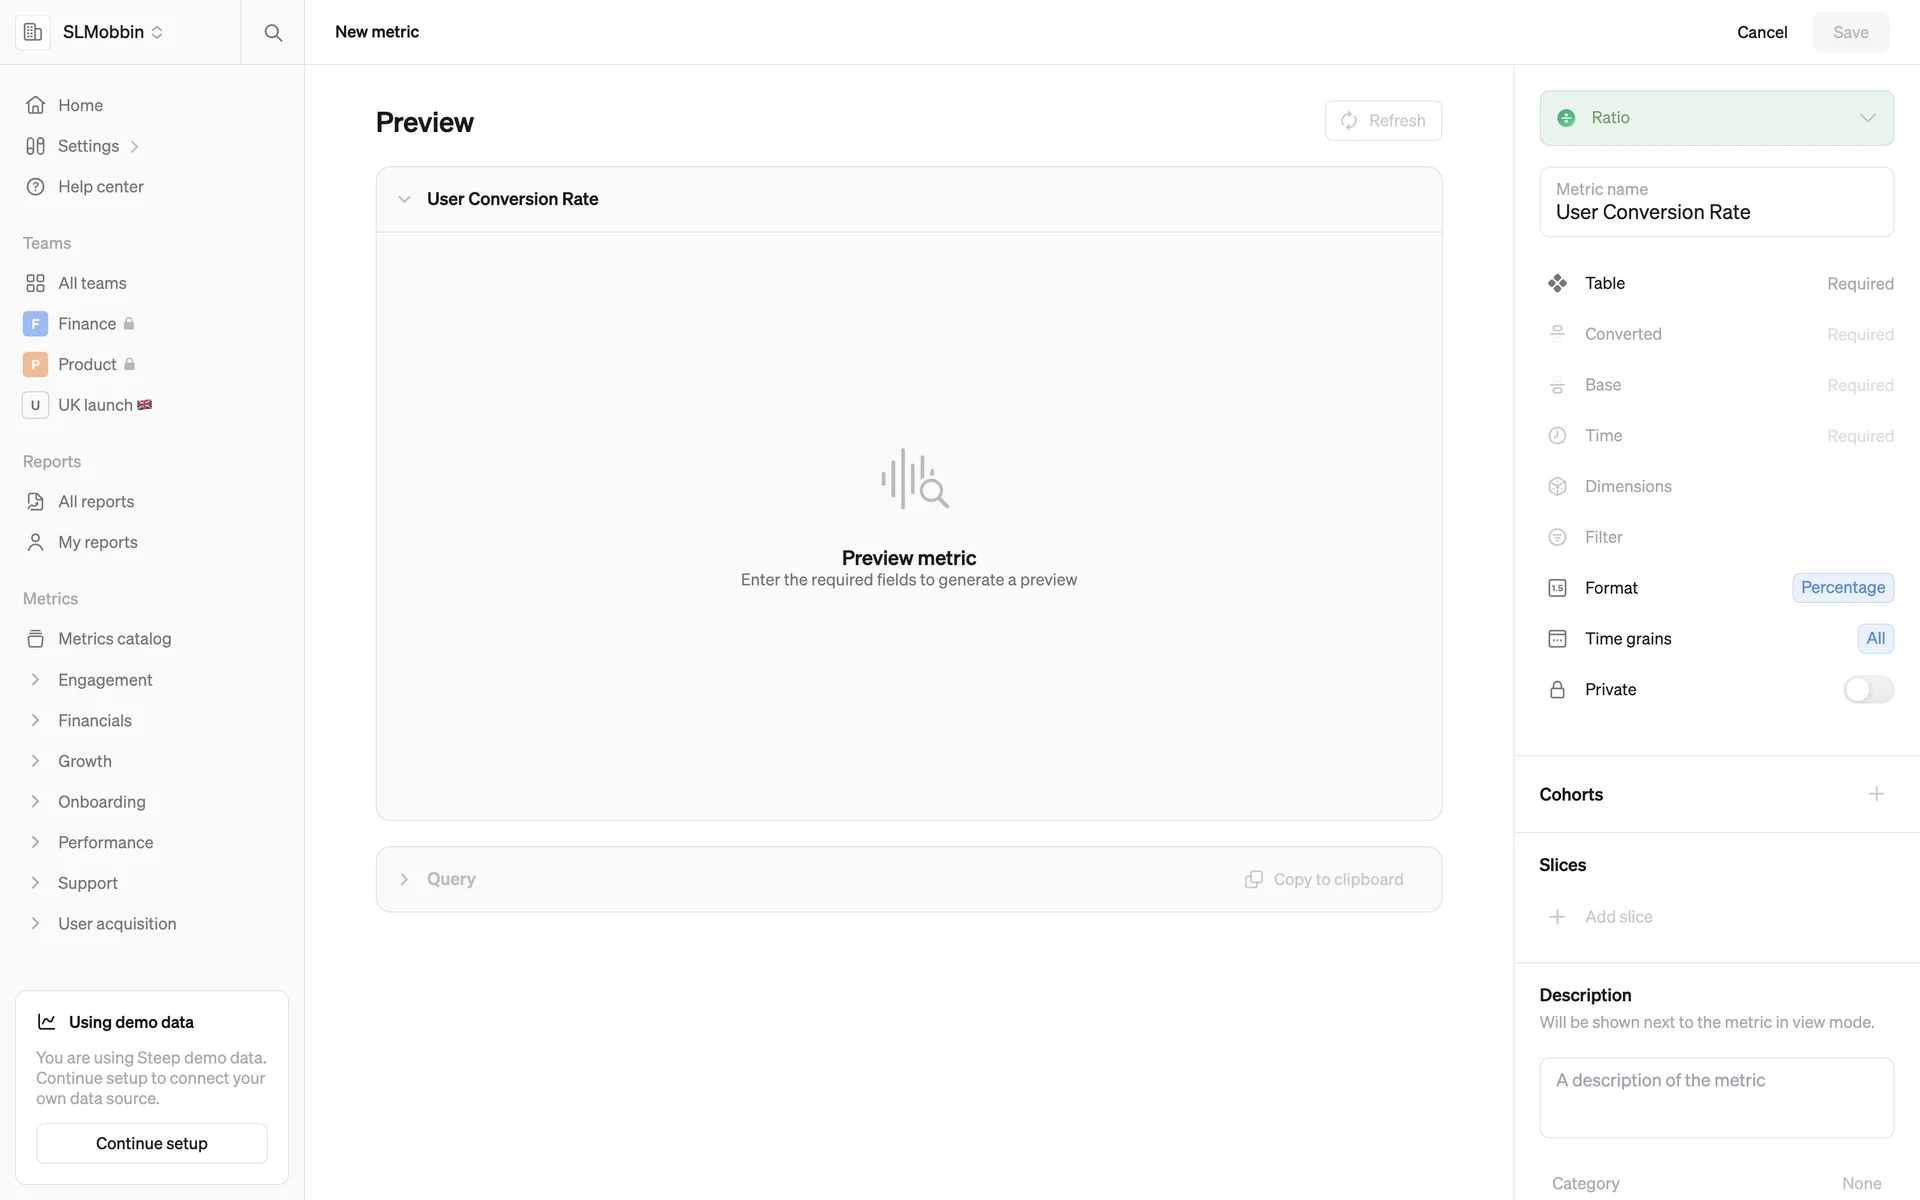Image resolution: width=1920 pixels, height=1200 pixels.
Task: Click the Percentage format badge
Action: [1842, 588]
